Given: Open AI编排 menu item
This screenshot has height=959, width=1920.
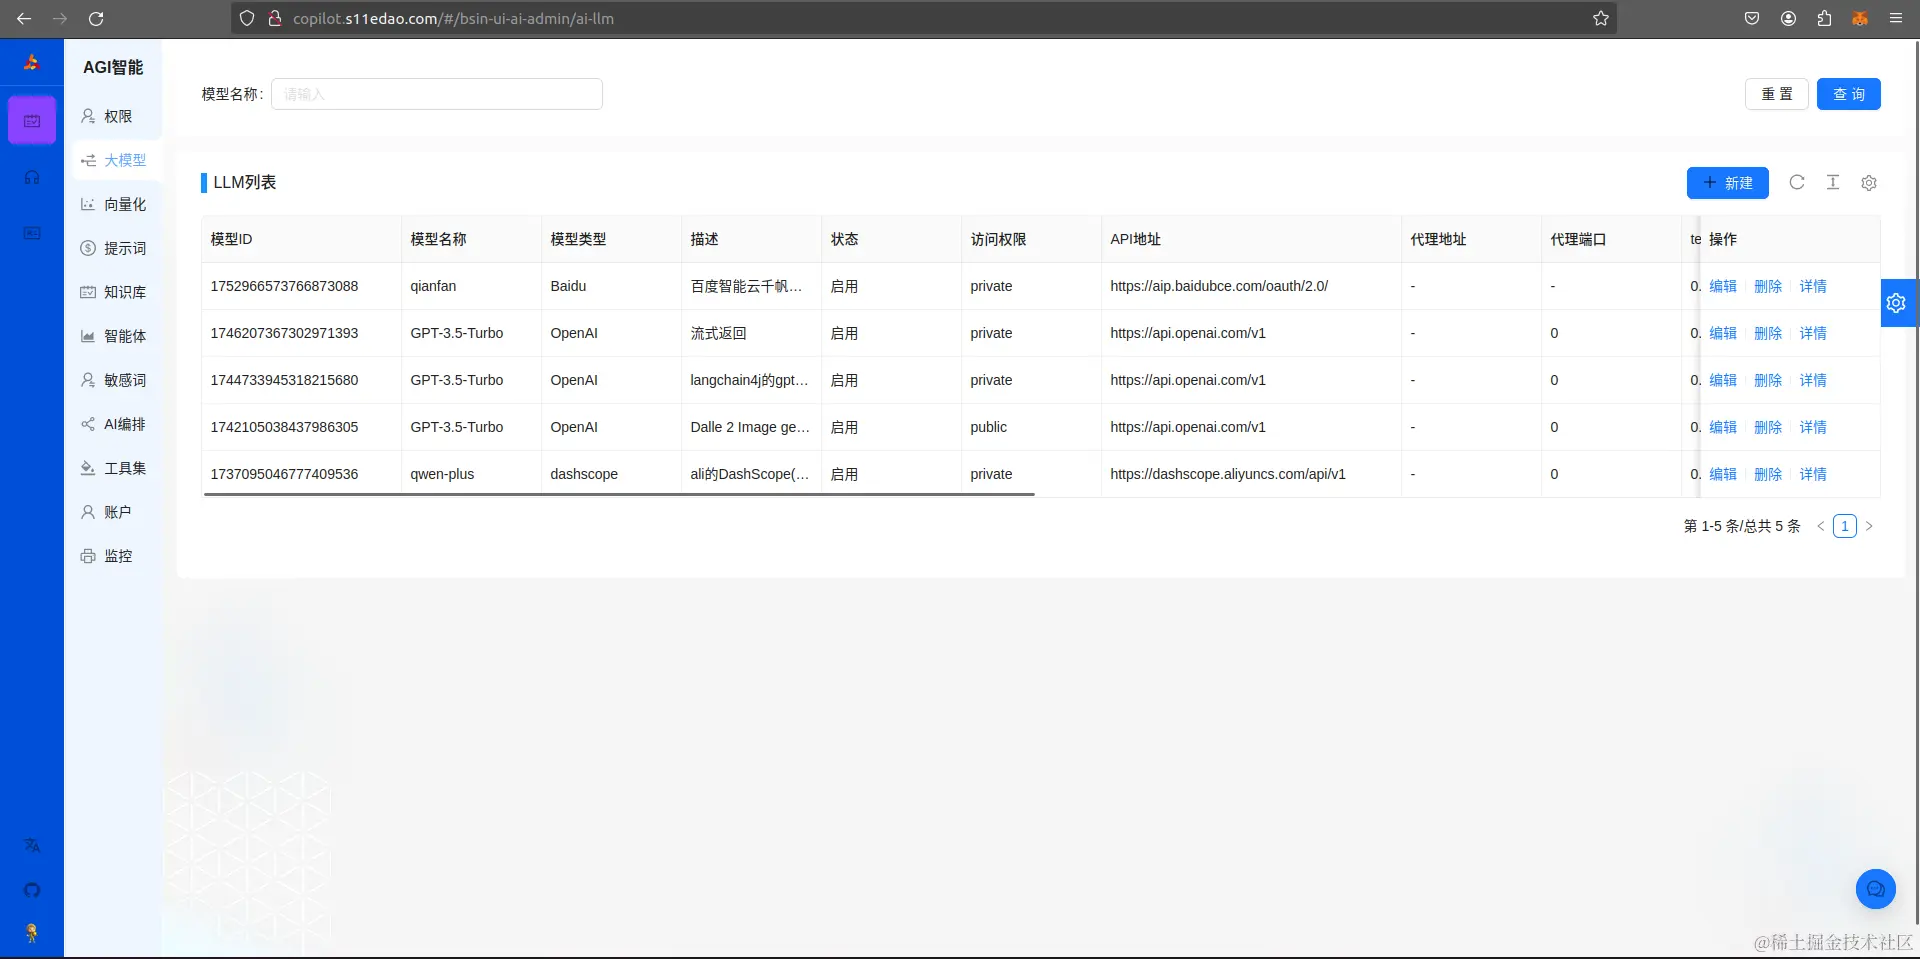Looking at the screenshot, I should pos(117,424).
